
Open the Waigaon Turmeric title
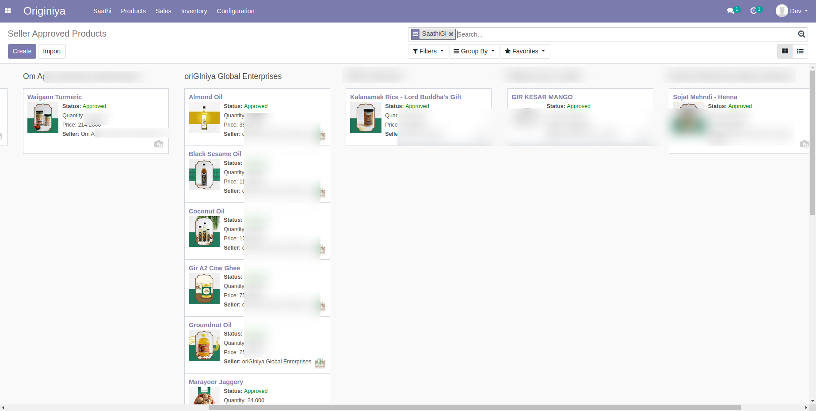pyautogui.click(x=55, y=97)
